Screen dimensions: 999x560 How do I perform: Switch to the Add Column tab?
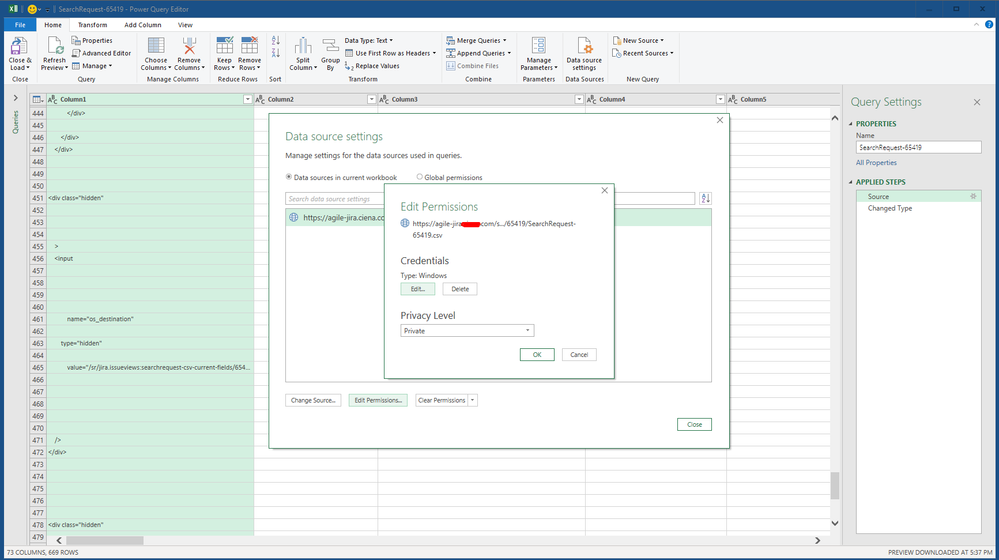click(143, 25)
